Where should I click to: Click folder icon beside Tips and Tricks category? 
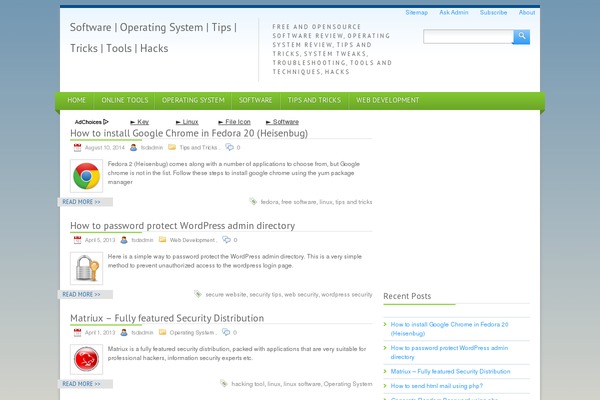(x=172, y=147)
